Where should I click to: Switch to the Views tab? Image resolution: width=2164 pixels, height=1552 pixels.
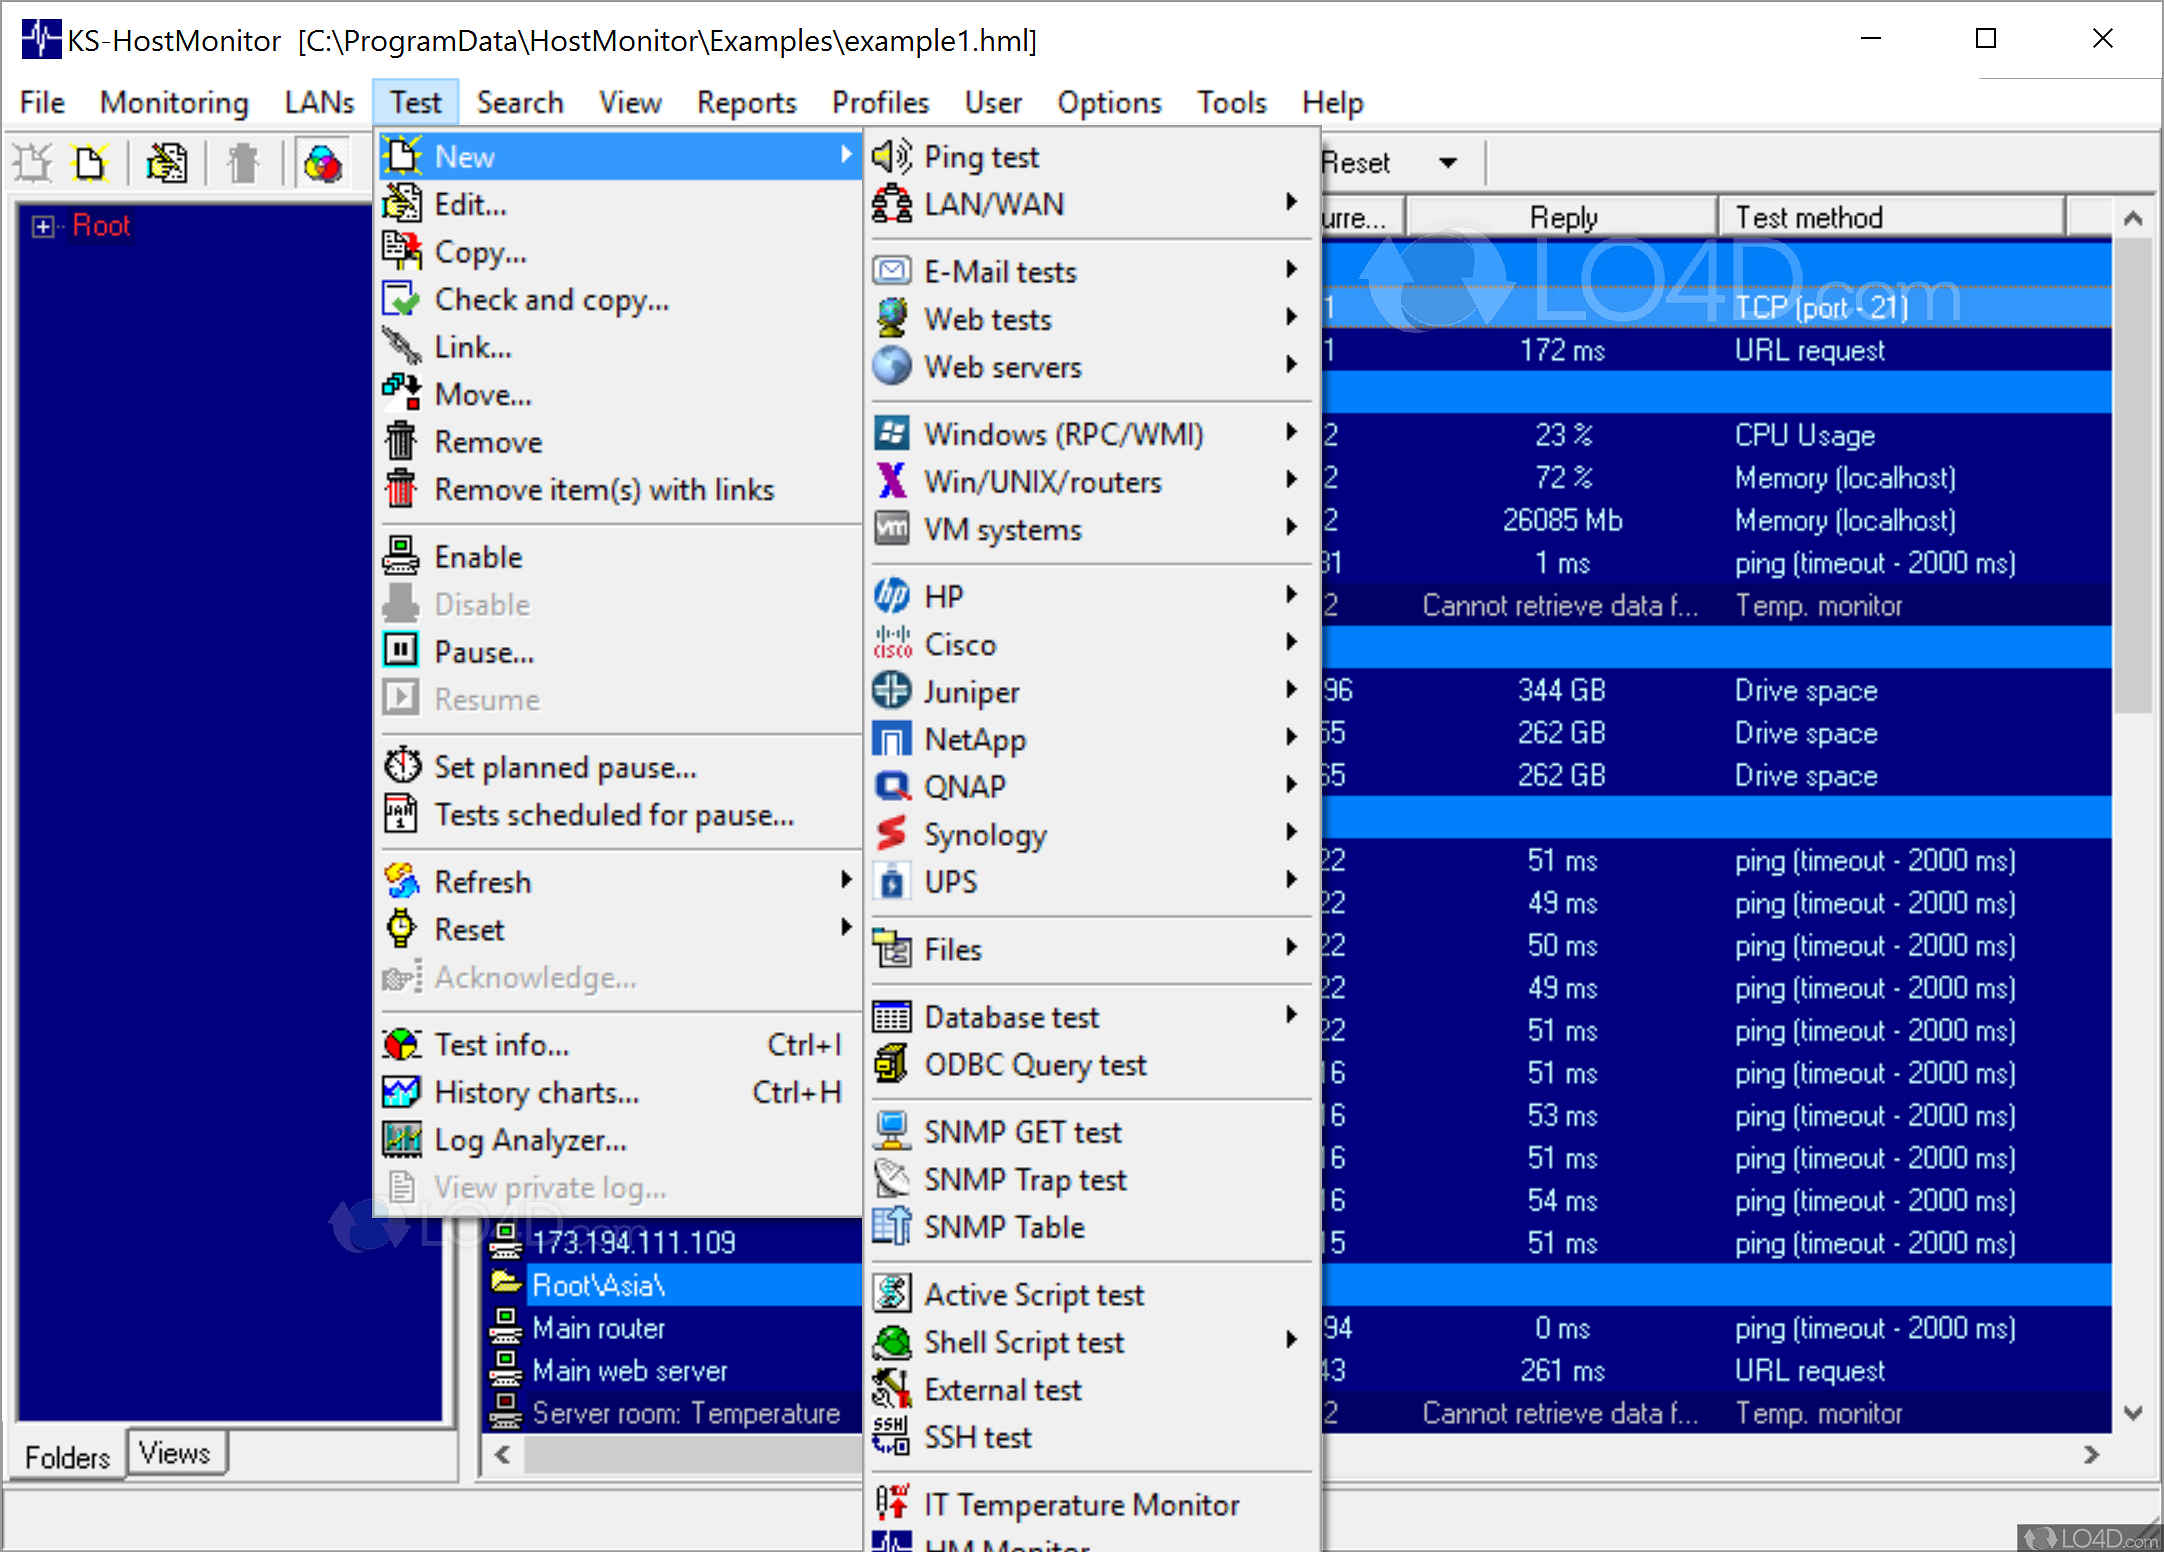click(176, 1452)
